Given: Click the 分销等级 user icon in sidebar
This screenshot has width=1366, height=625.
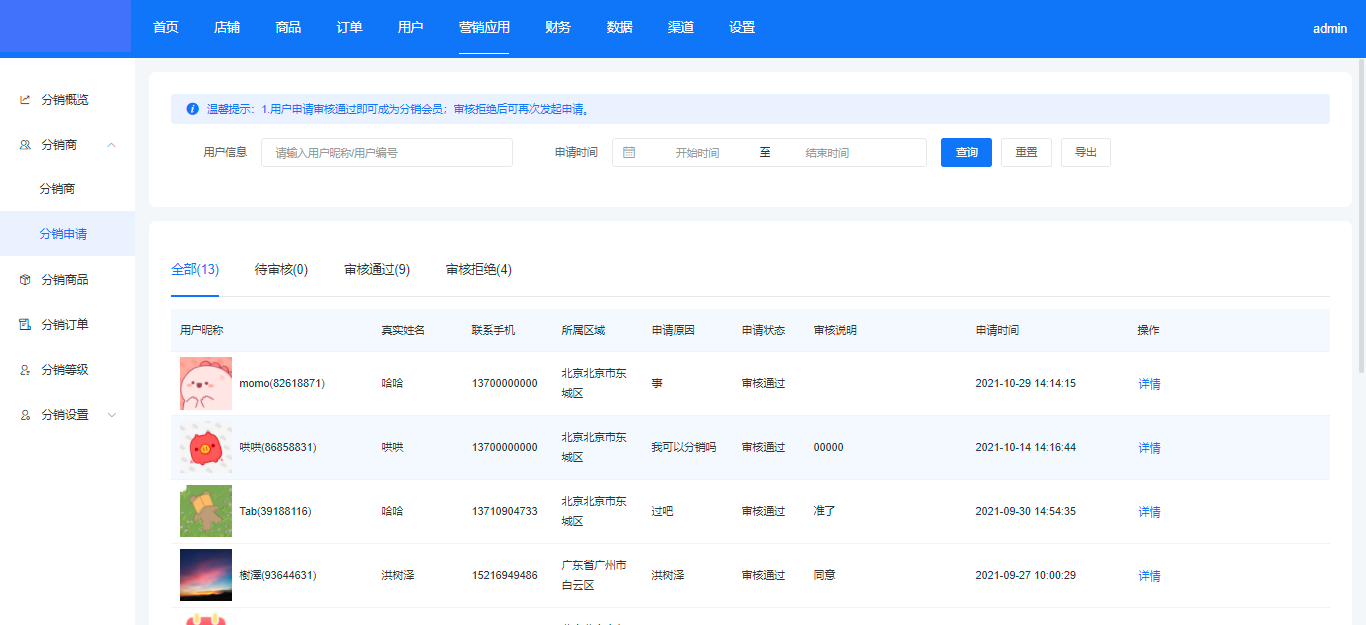Looking at the screenshot, I should click(x=25, y=370).
